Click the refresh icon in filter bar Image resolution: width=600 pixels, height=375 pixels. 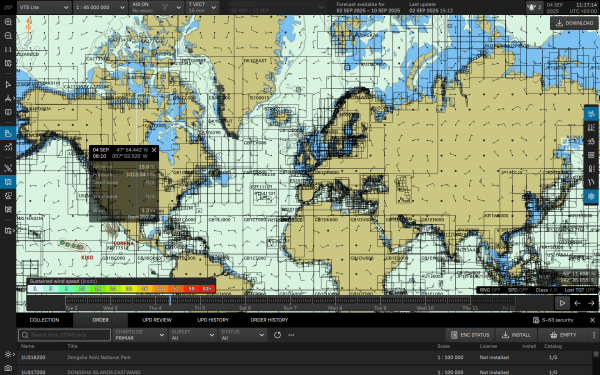pos(277,335)
